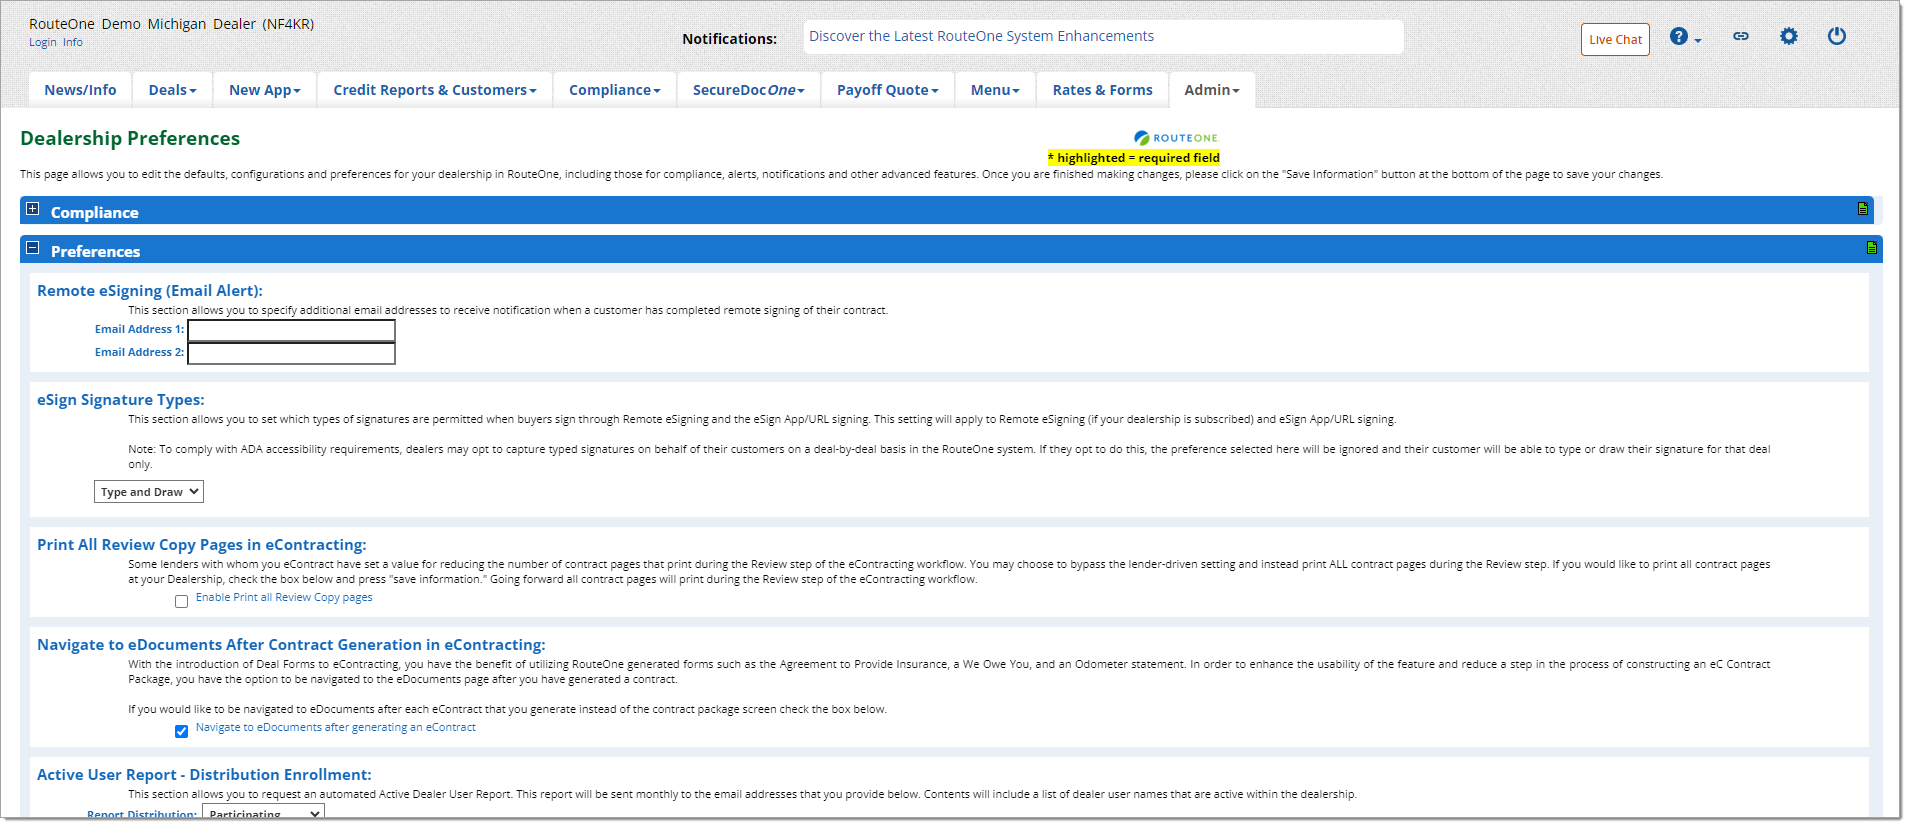Click the Live Chat button
This screenshot has height=825, width=1907.
tap(1615, 40)
